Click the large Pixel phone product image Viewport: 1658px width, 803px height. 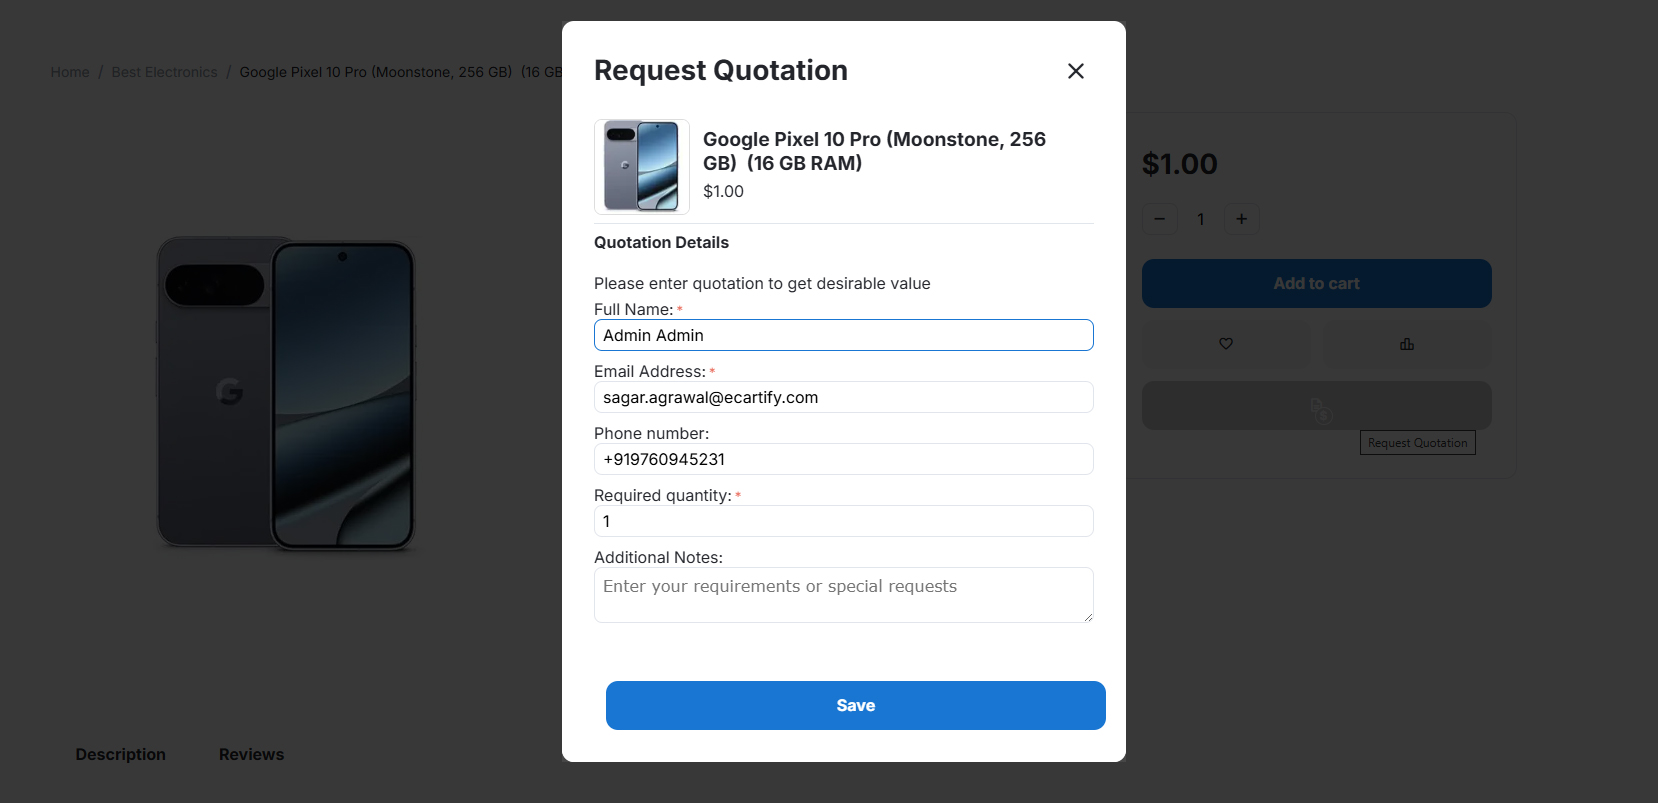(286, 394)
